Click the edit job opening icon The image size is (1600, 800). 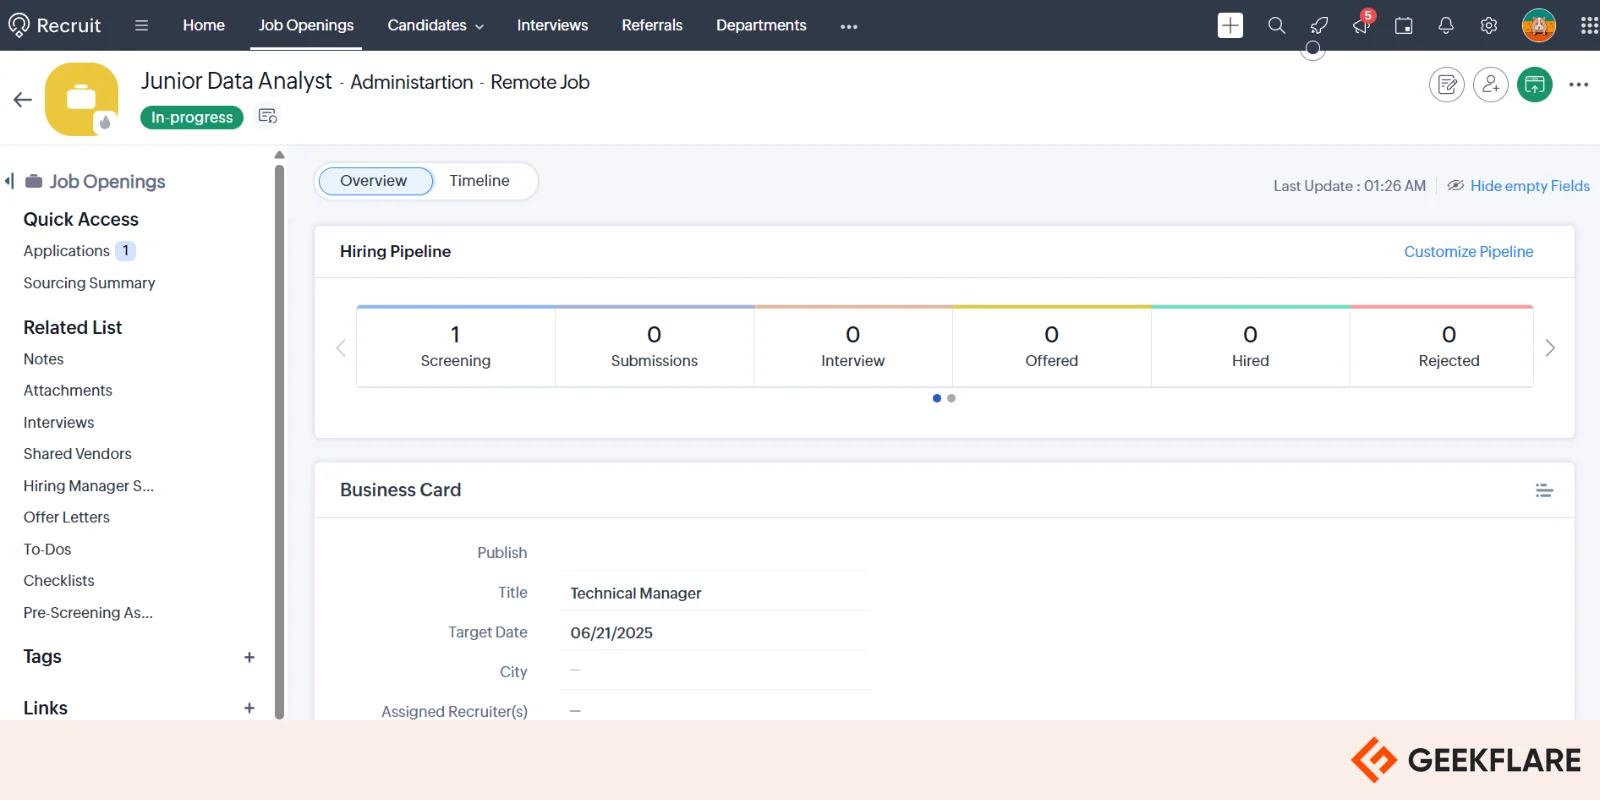1447,85
